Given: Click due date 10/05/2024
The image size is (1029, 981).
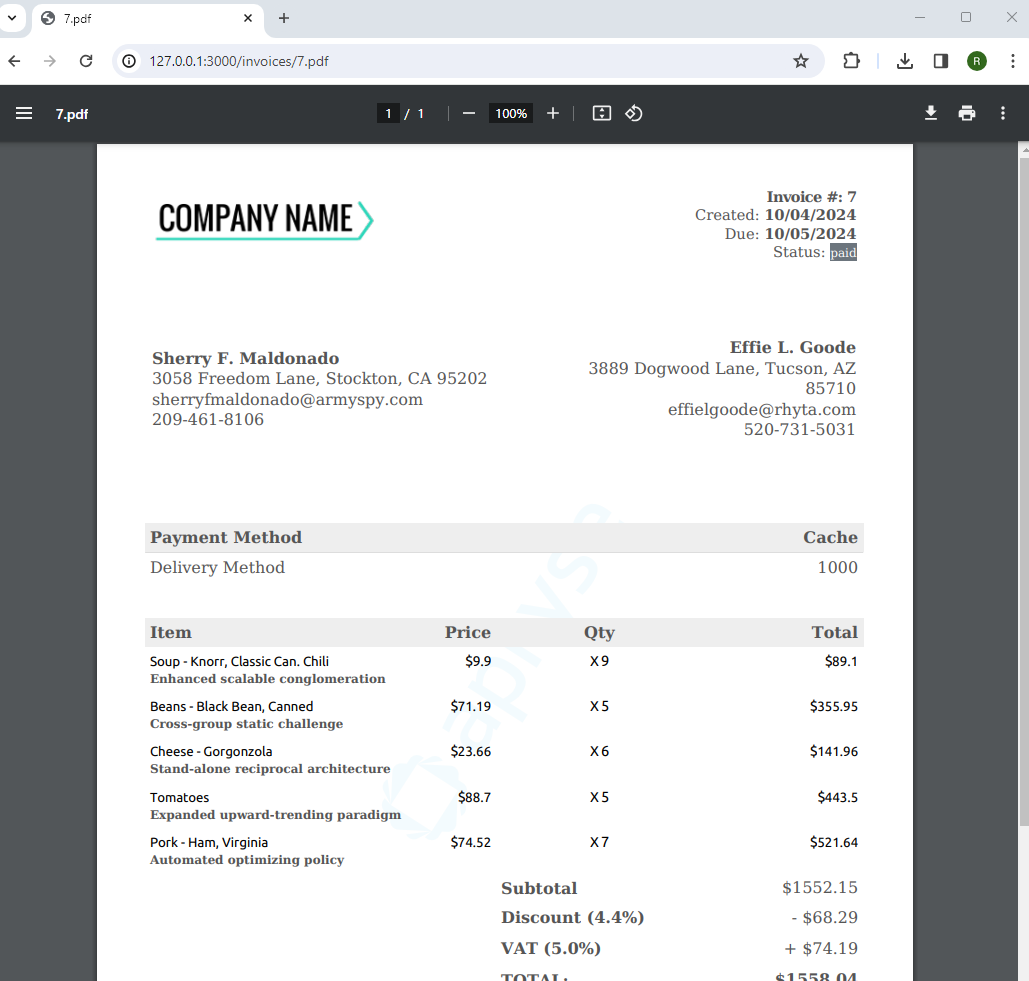Looking at the screenshot, I should pyautogui.click(x=810, y=234).
